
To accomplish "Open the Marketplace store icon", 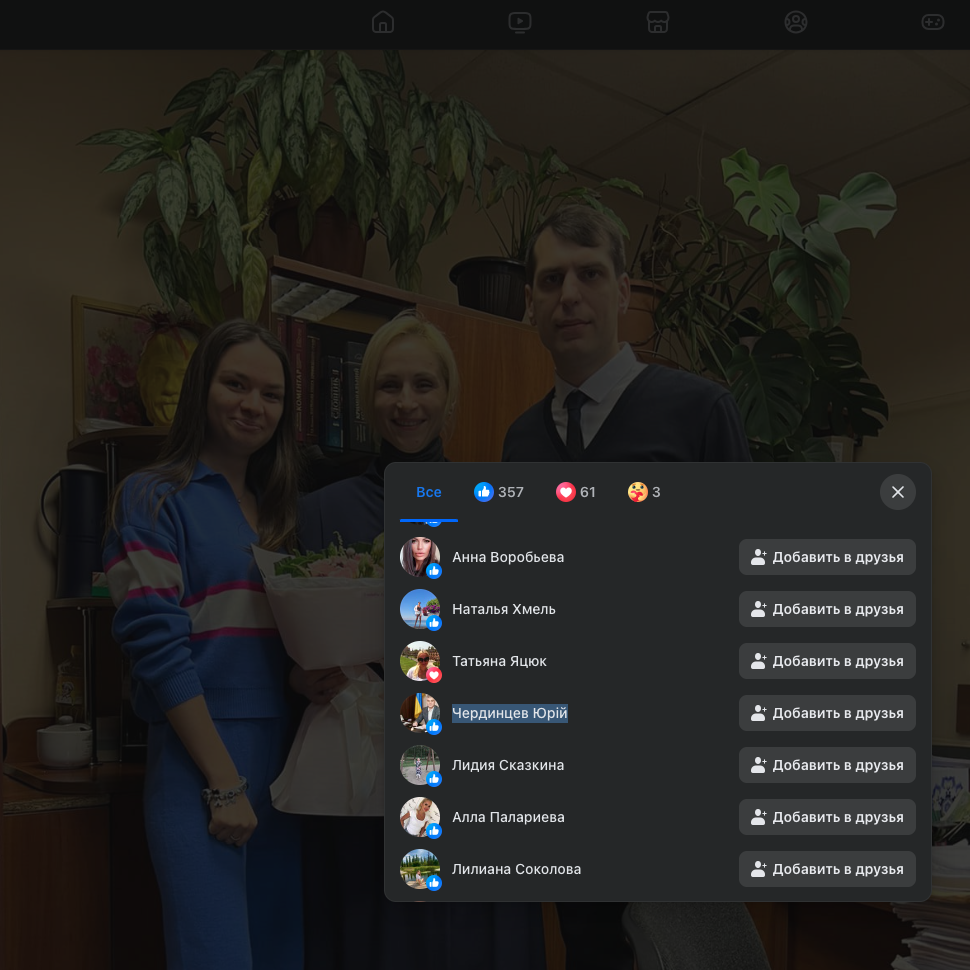I will tap(658, 22).
